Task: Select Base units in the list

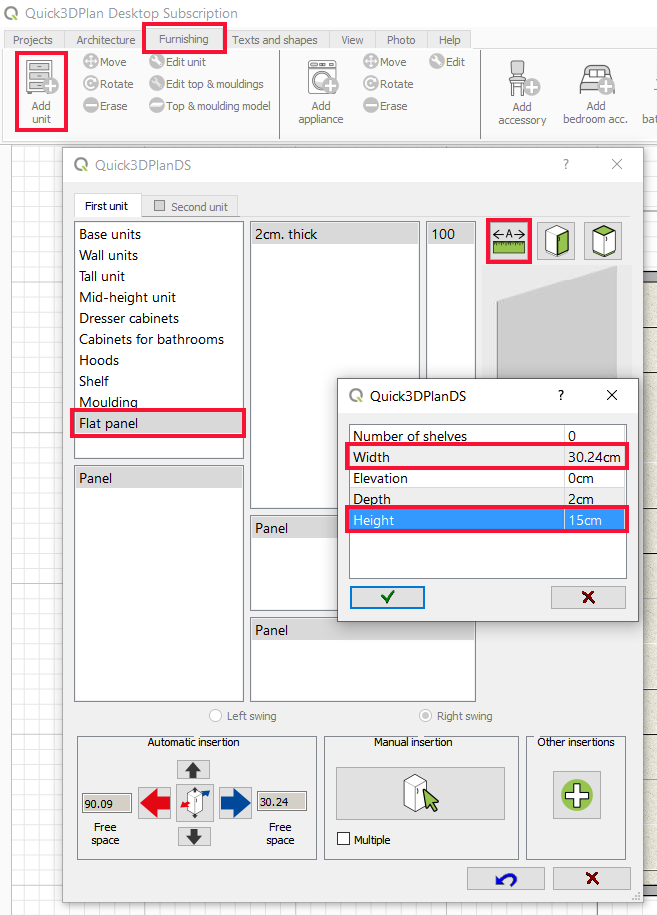Action: point(159,234)
